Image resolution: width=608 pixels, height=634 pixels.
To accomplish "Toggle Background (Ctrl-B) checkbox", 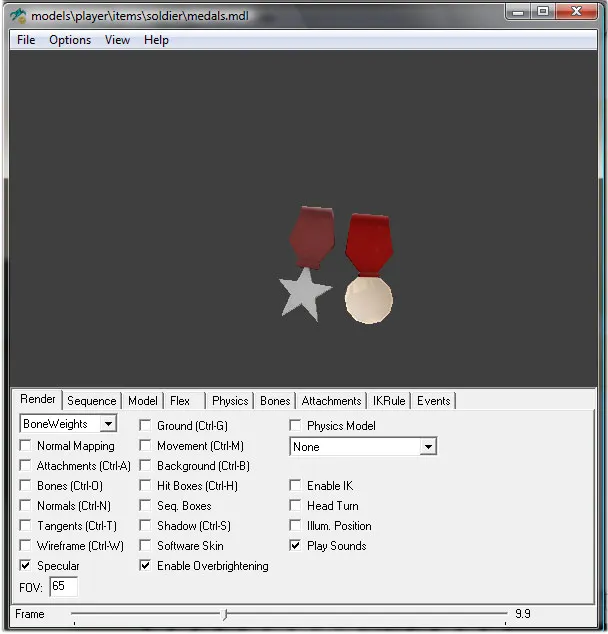I will (145, 465).
